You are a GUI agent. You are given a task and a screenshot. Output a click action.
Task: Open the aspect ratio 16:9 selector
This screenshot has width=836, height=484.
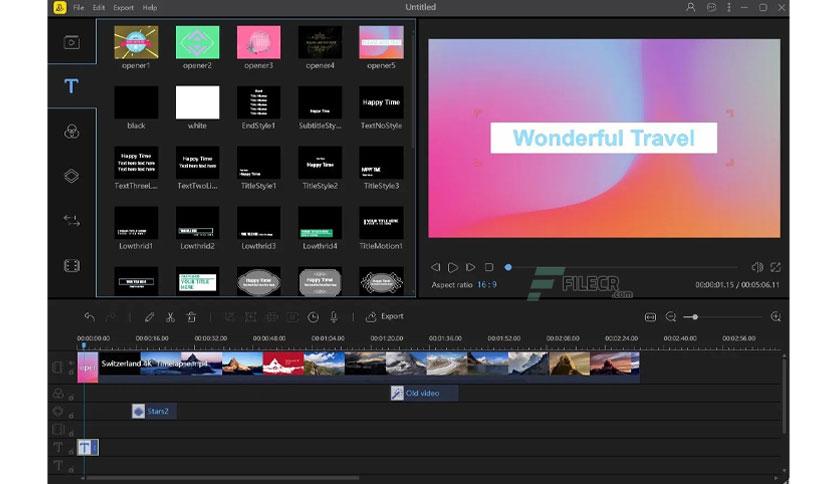487,285
